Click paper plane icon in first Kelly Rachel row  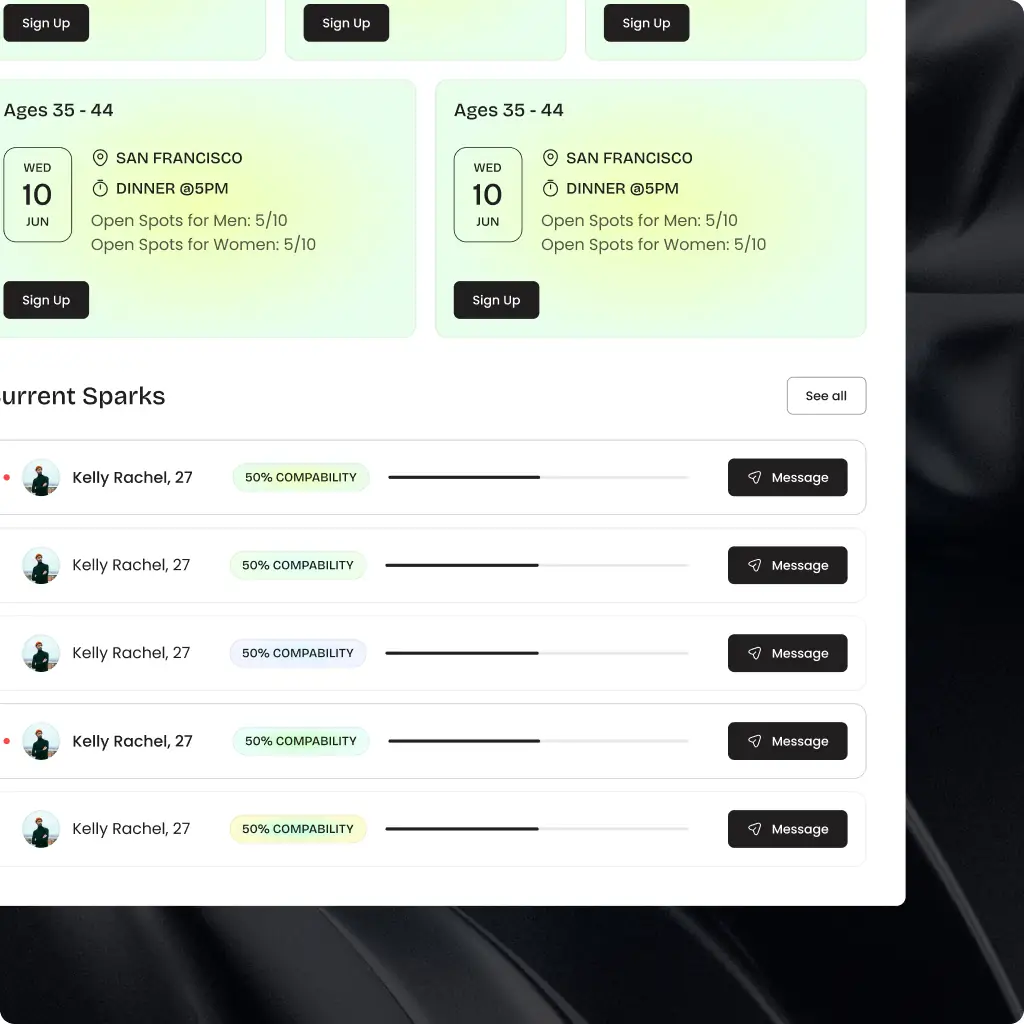(754, 477)
